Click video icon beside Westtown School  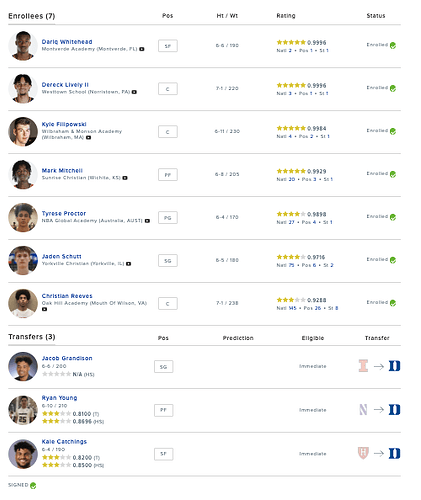click(x=134, y=92)
